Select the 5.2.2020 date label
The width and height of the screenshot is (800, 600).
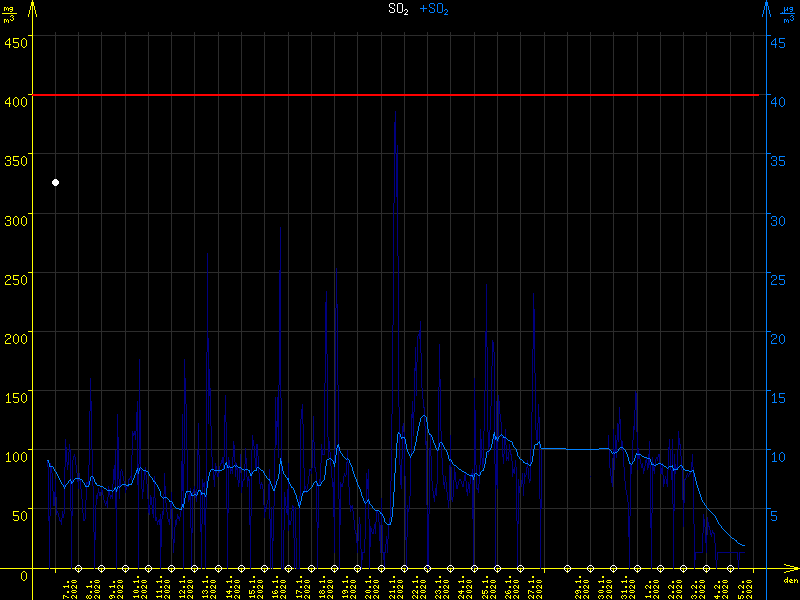pos(741,588)
